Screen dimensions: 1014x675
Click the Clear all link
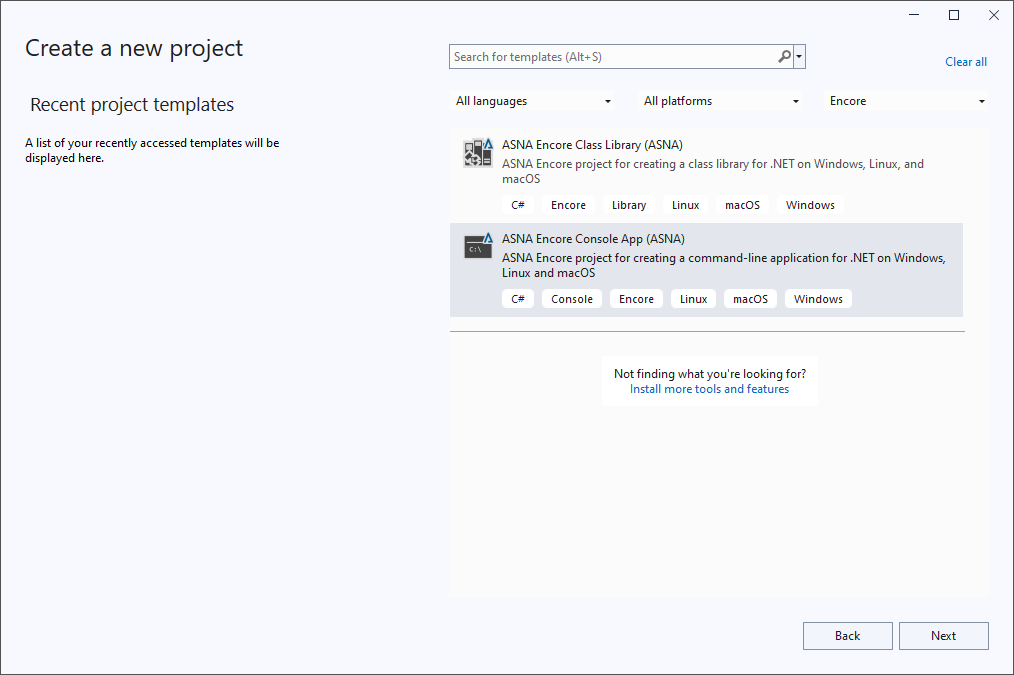[965, 62]
